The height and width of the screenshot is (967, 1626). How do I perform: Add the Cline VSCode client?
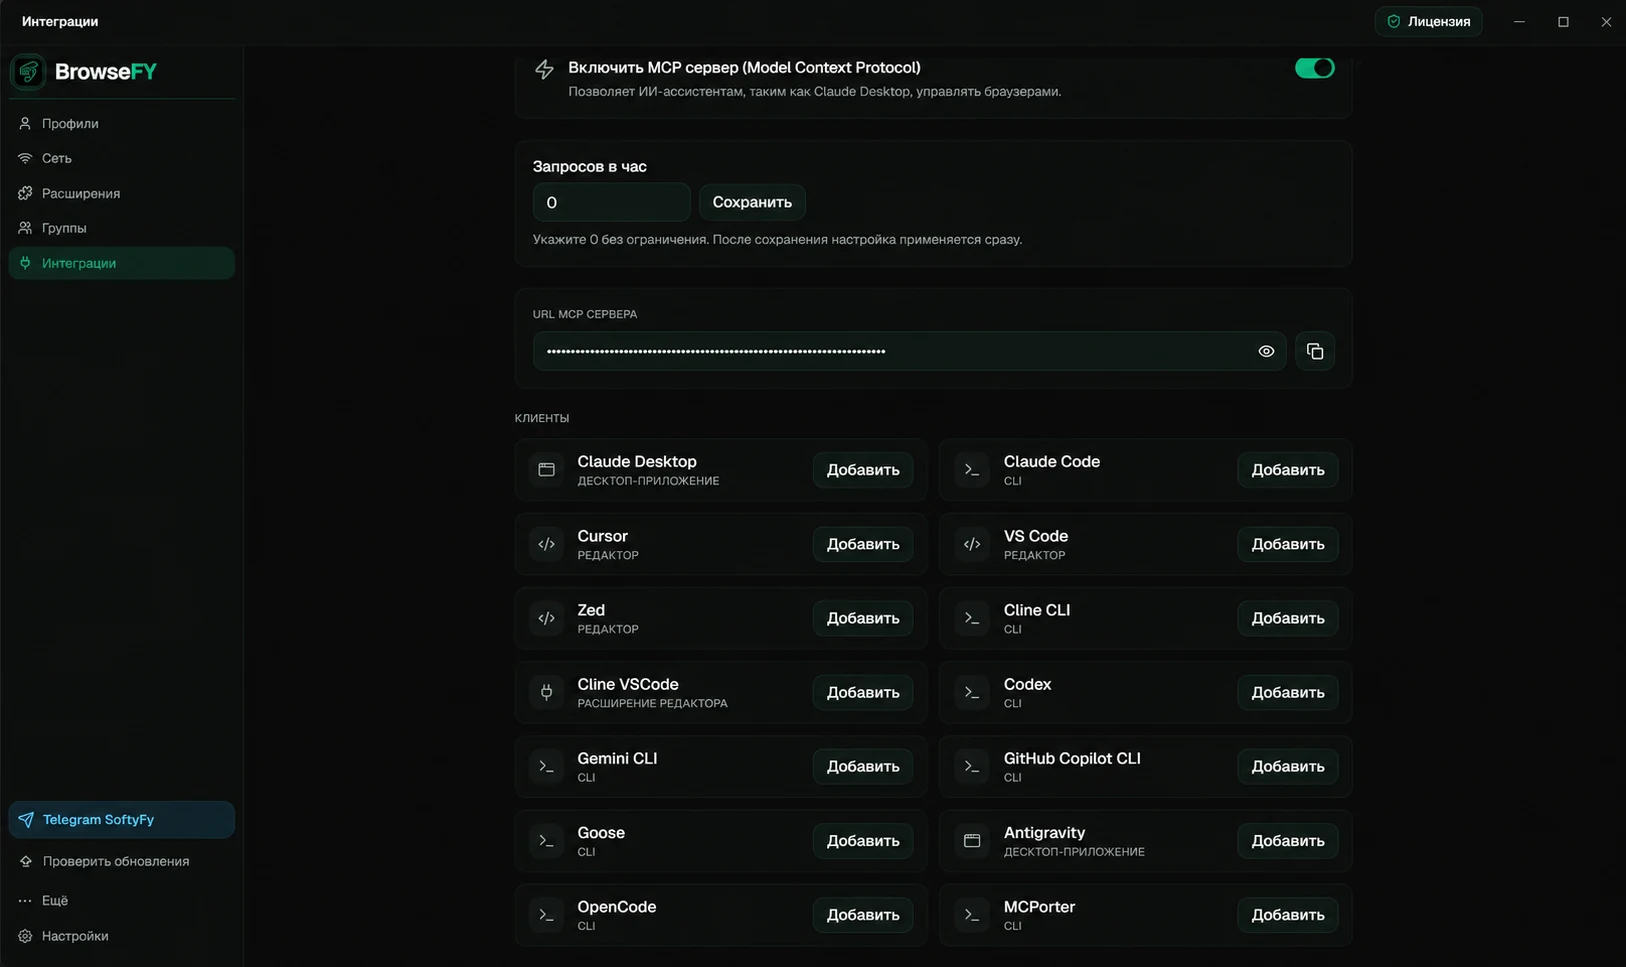tap(863, 692)
